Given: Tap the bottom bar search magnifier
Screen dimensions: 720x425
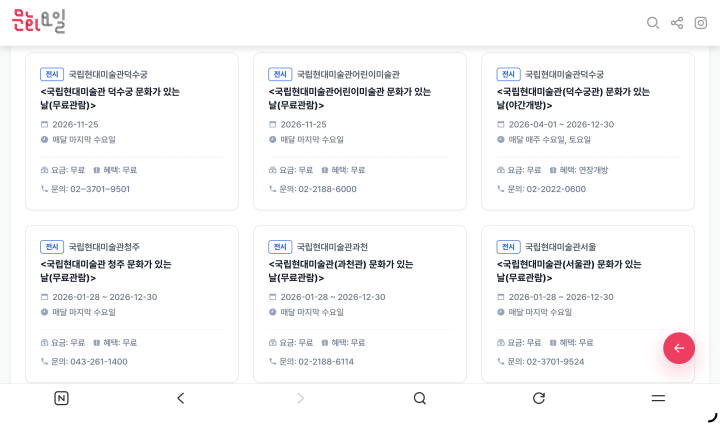Looking at the screenshot, I should point(420,398).
